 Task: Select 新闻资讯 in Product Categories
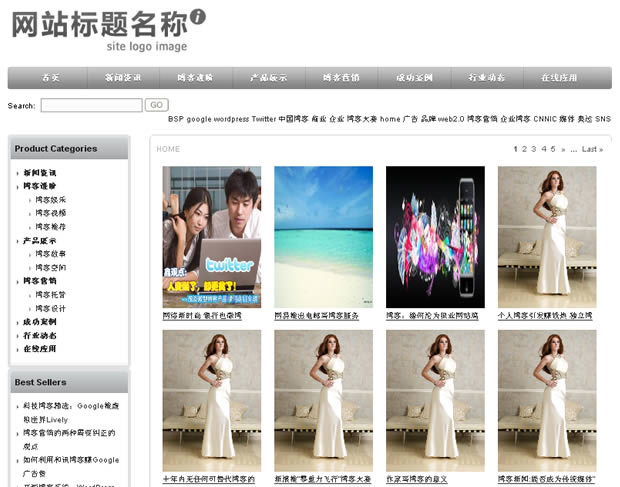pyautogui.click(x=40, y=173)
